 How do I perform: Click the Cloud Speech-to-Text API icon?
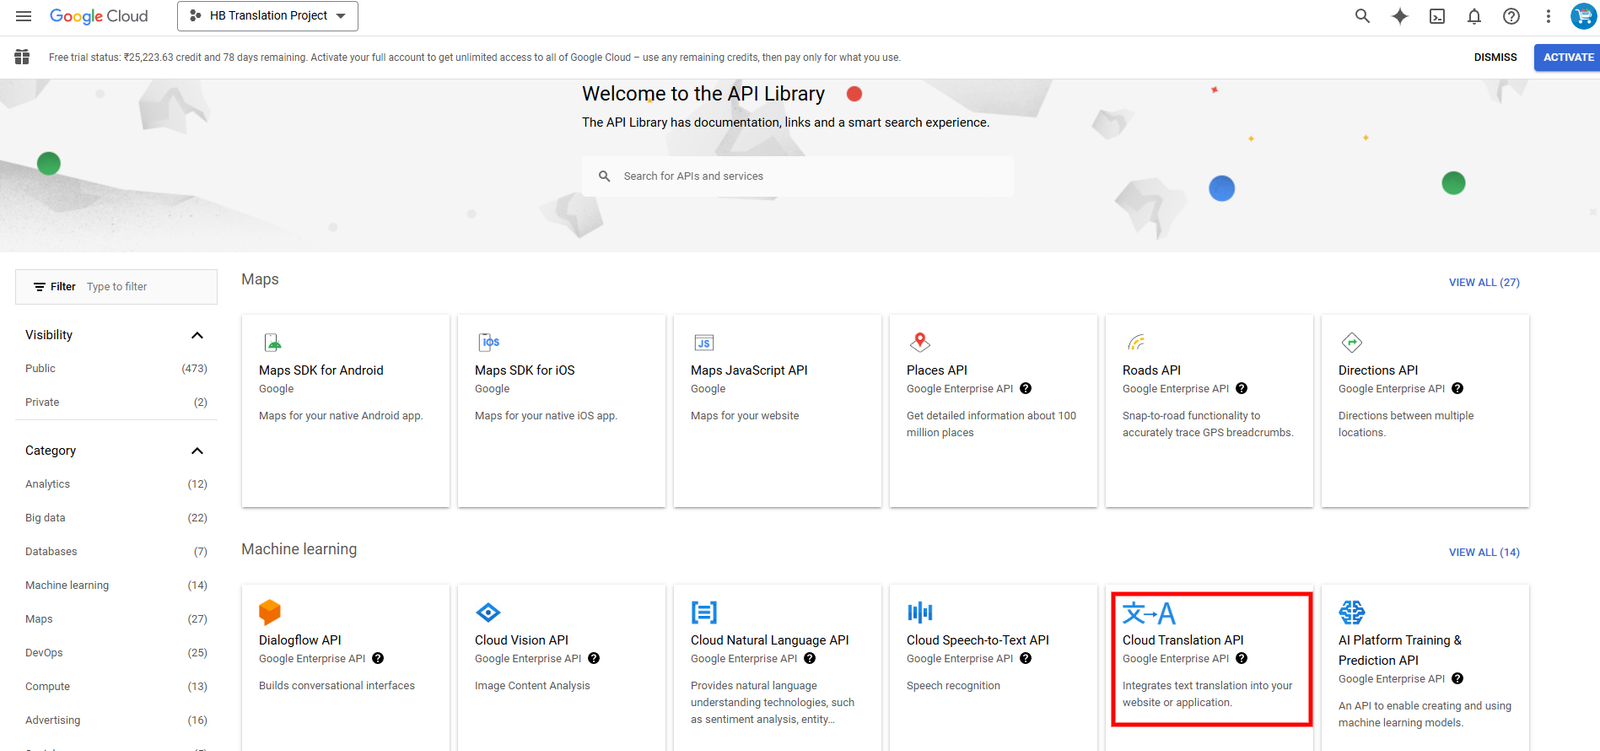920,612
